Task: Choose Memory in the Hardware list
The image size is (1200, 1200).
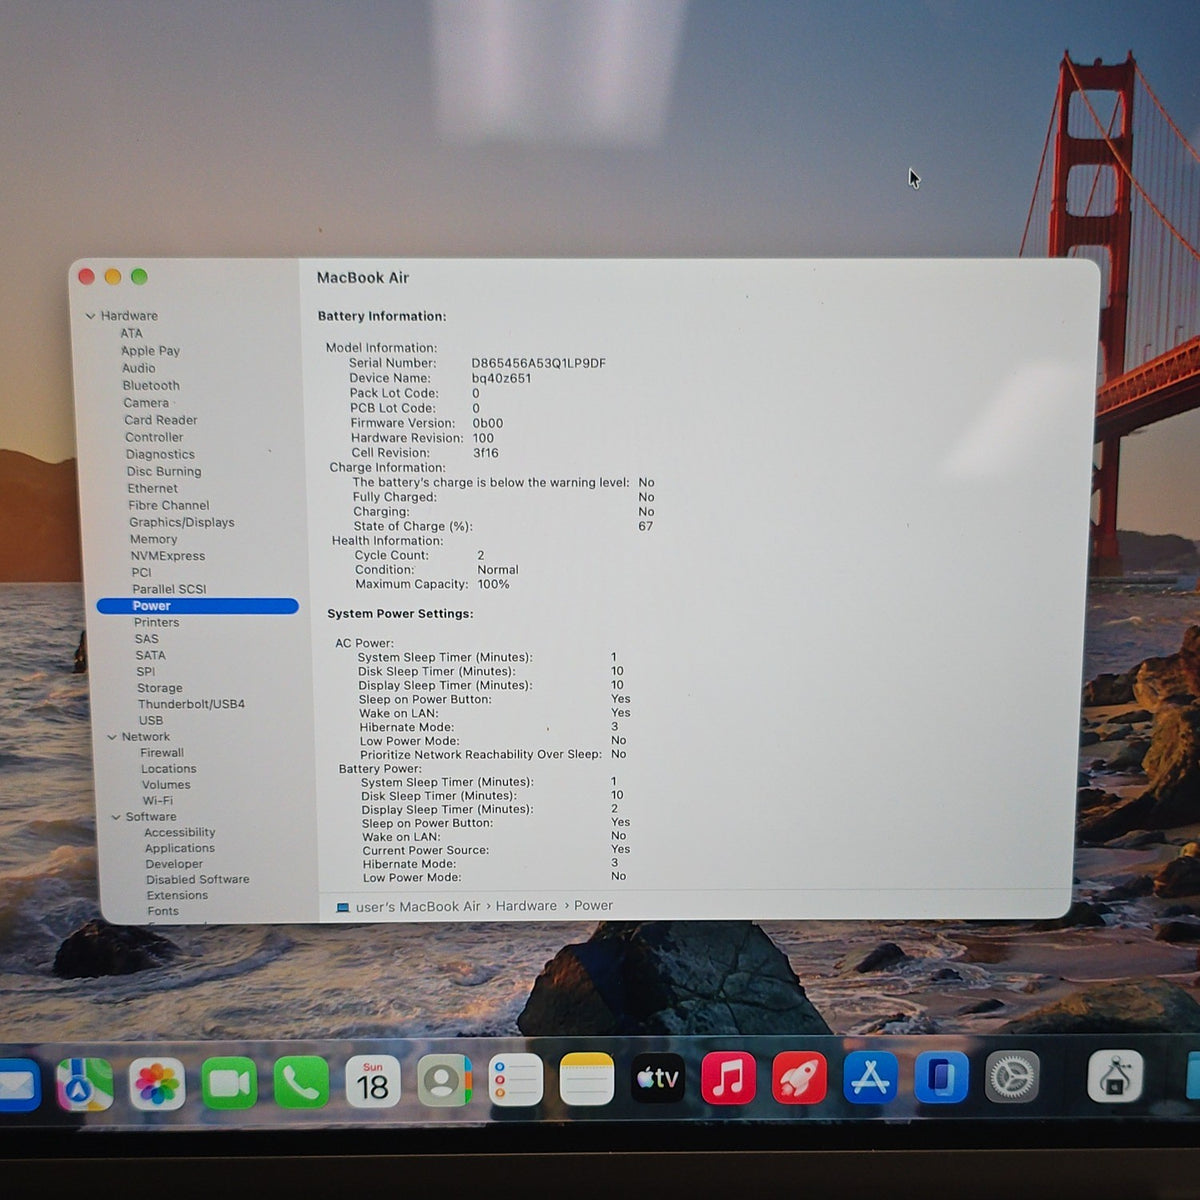Action: coord(153,539)
